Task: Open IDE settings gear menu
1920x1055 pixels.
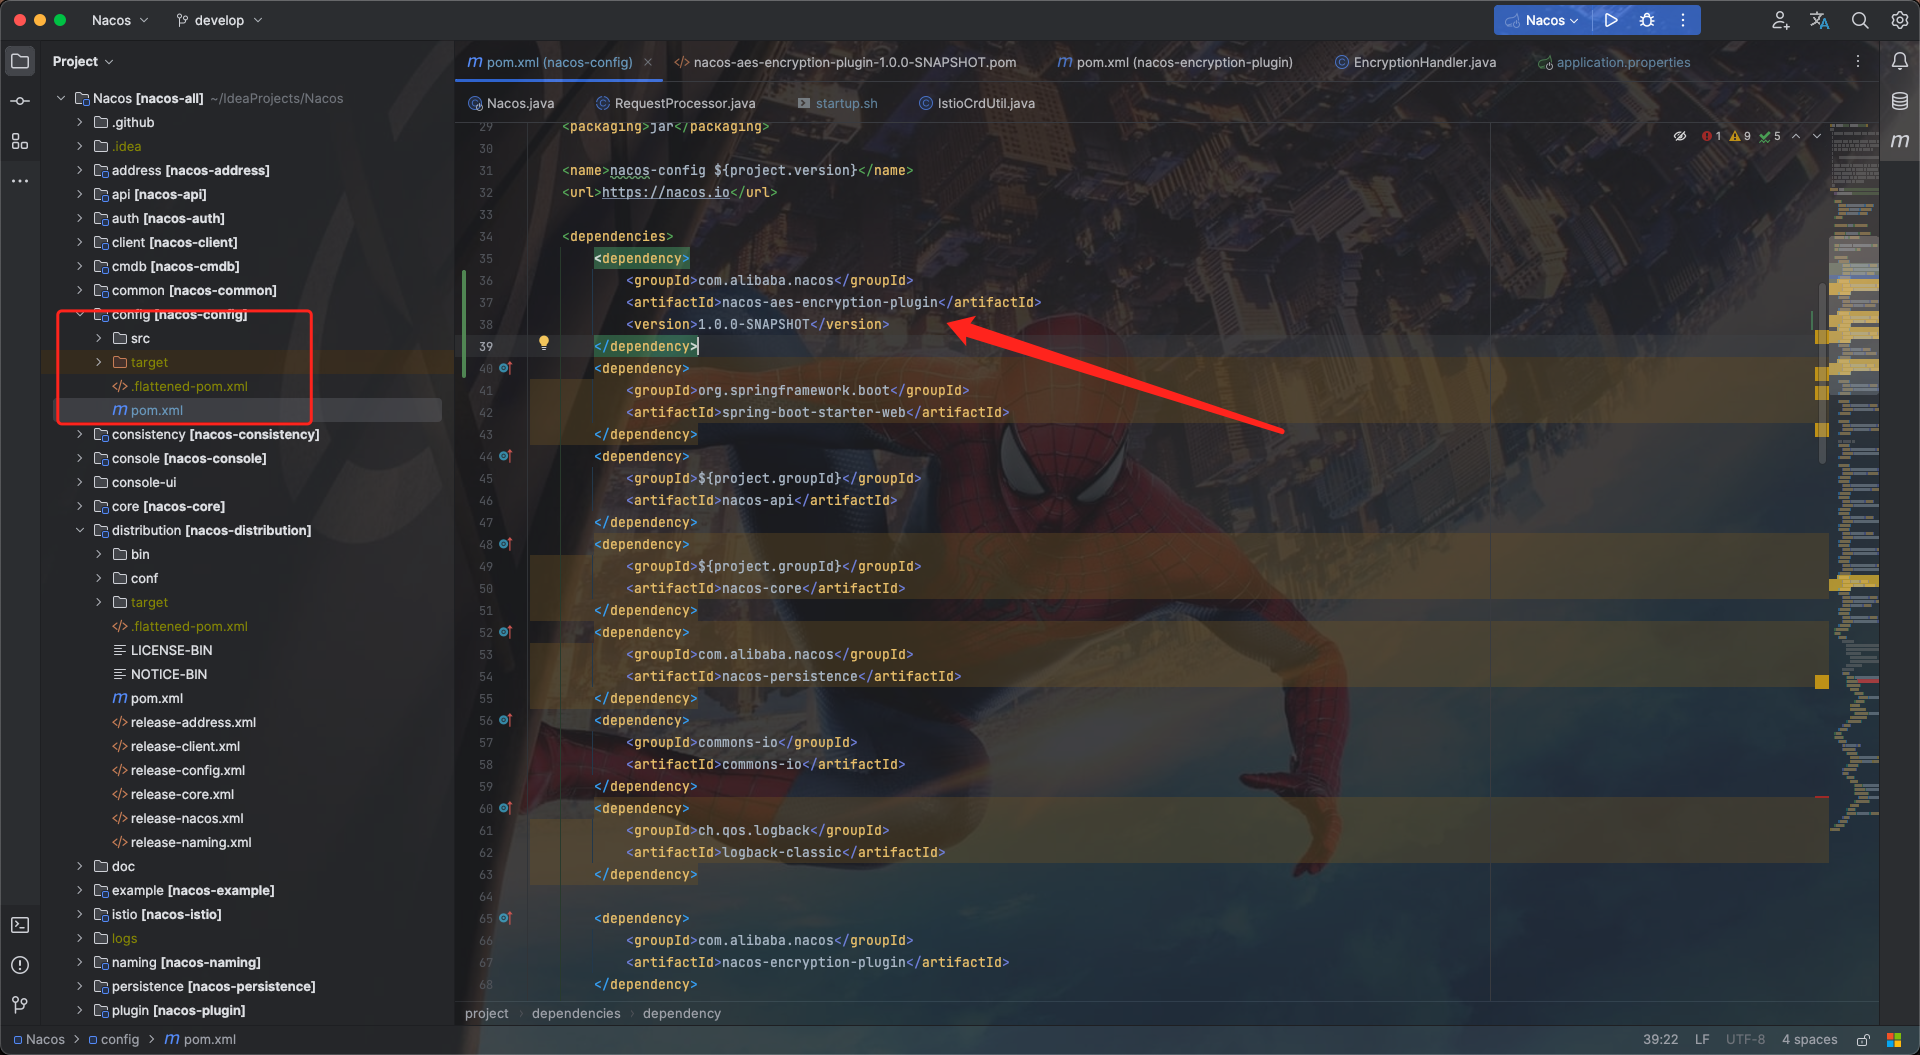Action: (1899, 20)
